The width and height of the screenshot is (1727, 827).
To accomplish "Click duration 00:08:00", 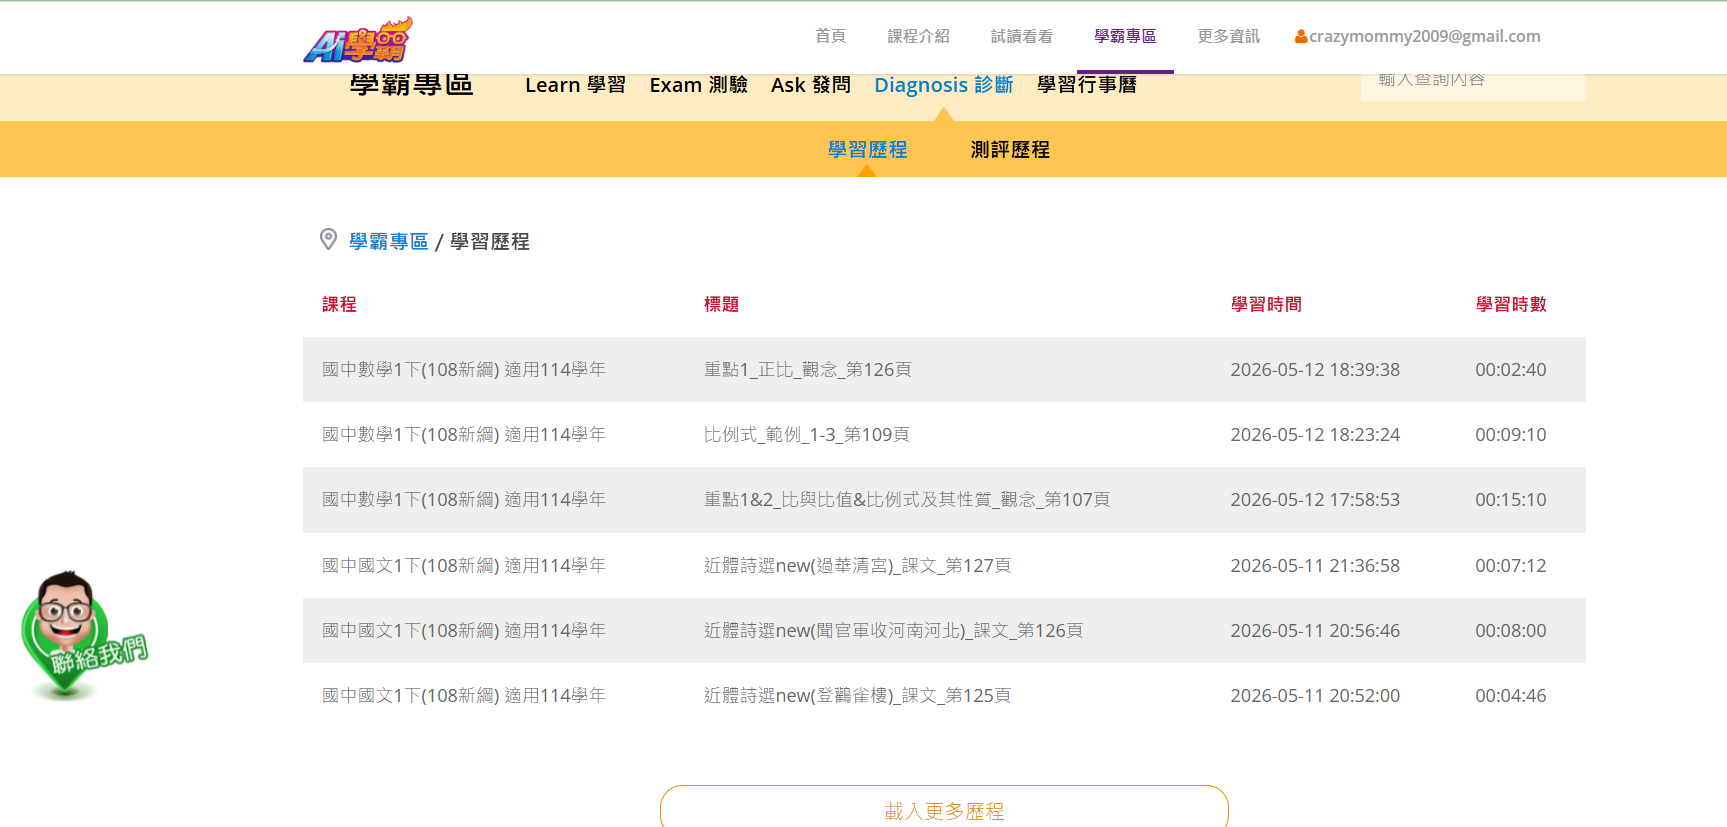I will [1511, 630].
